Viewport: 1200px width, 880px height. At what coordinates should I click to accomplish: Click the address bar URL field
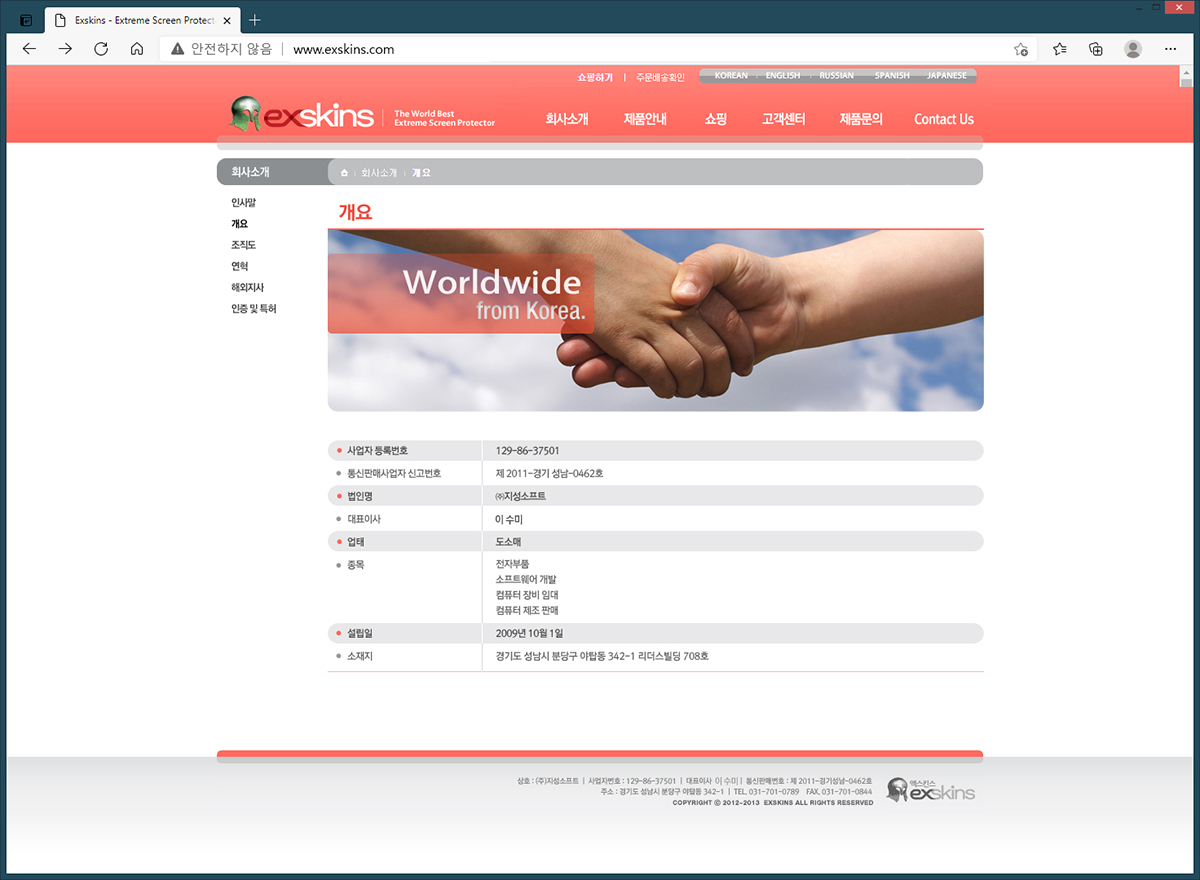point(600,49)
